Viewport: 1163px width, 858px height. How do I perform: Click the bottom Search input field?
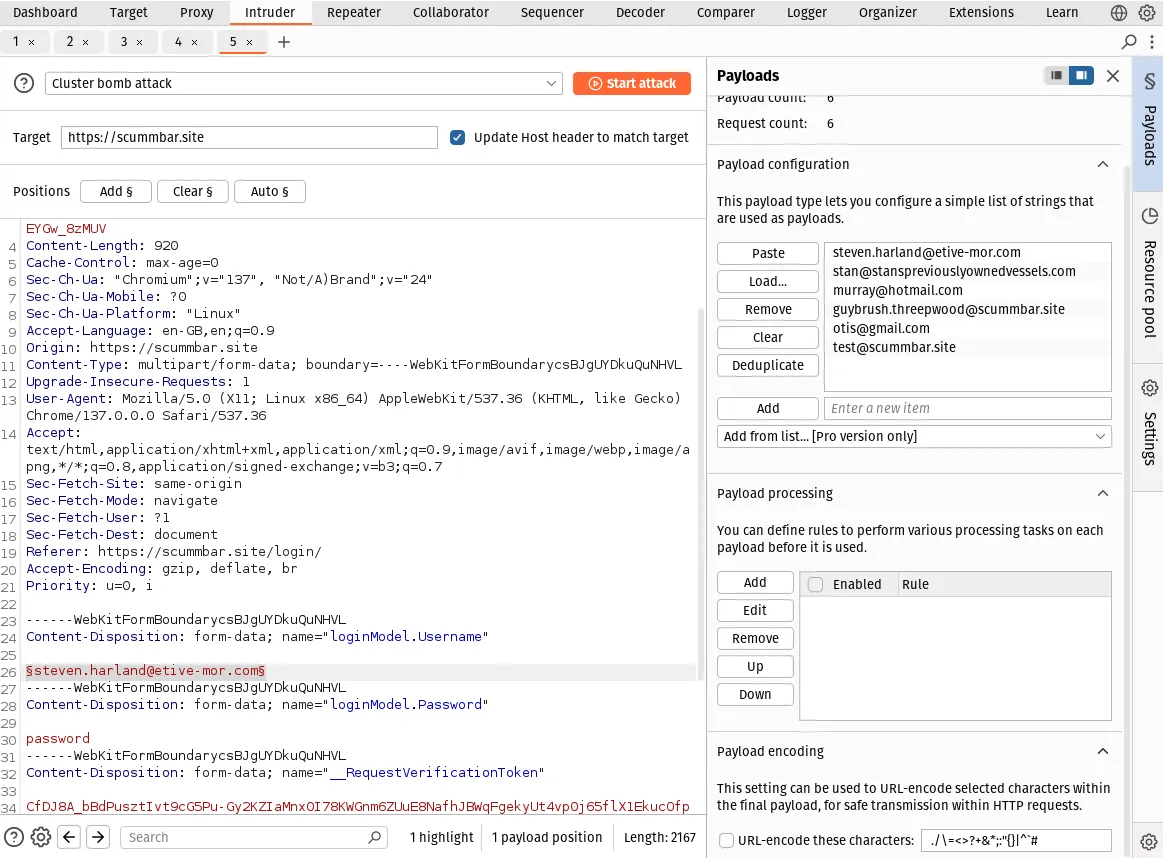(x=254, y=837)
